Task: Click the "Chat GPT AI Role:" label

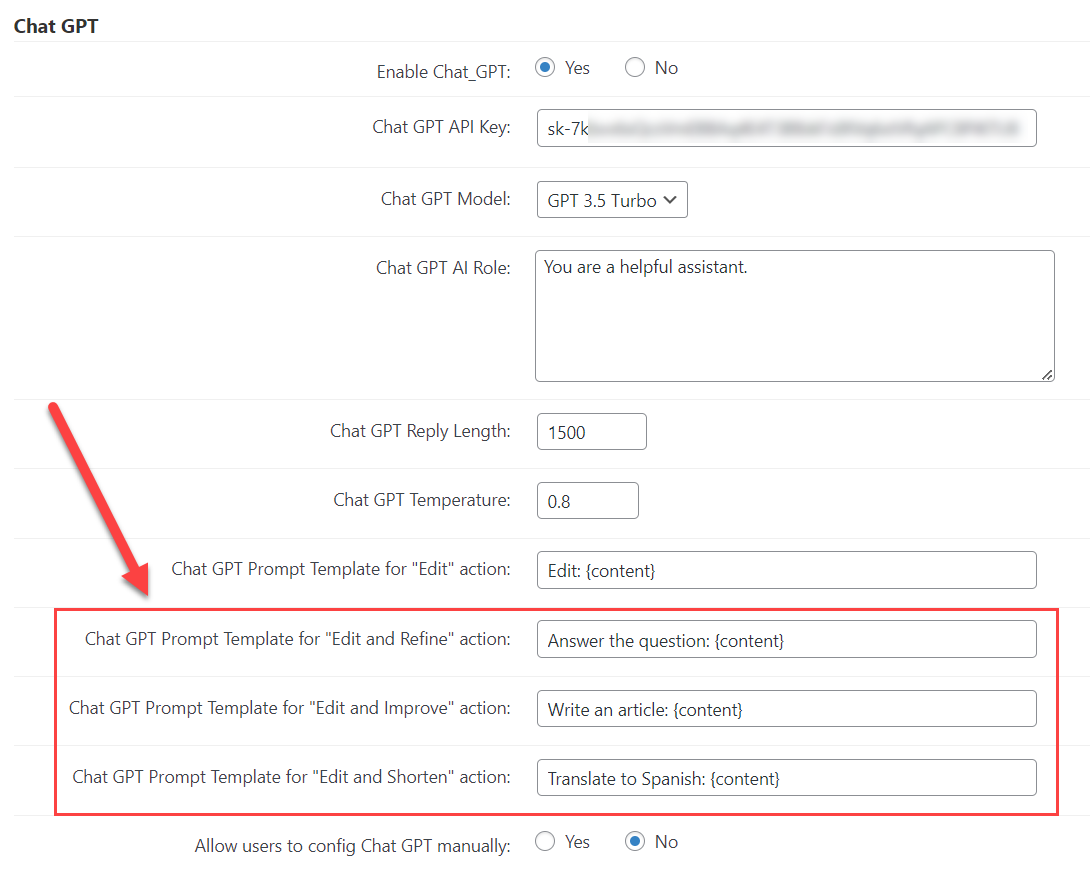Action: tap(444, 268)
